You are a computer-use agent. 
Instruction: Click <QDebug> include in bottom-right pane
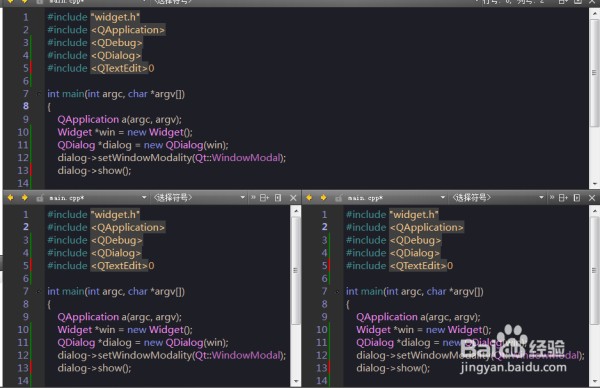[415, 240]
